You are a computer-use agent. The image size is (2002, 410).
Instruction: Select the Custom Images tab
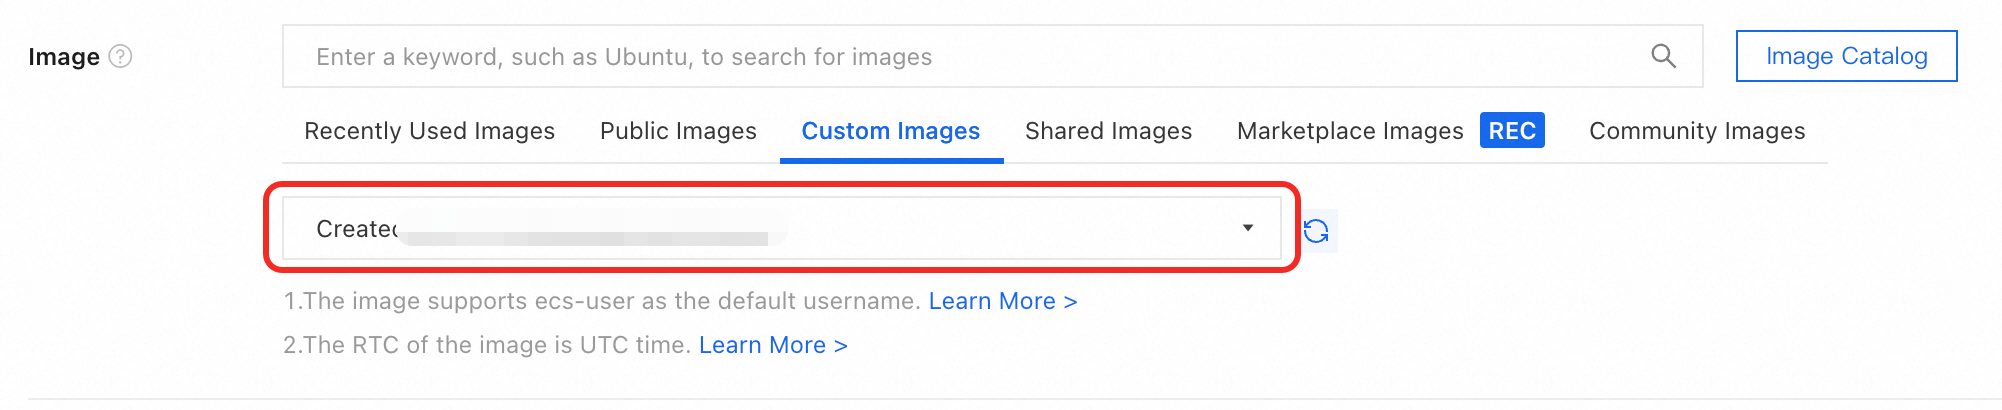pos(890,131)
